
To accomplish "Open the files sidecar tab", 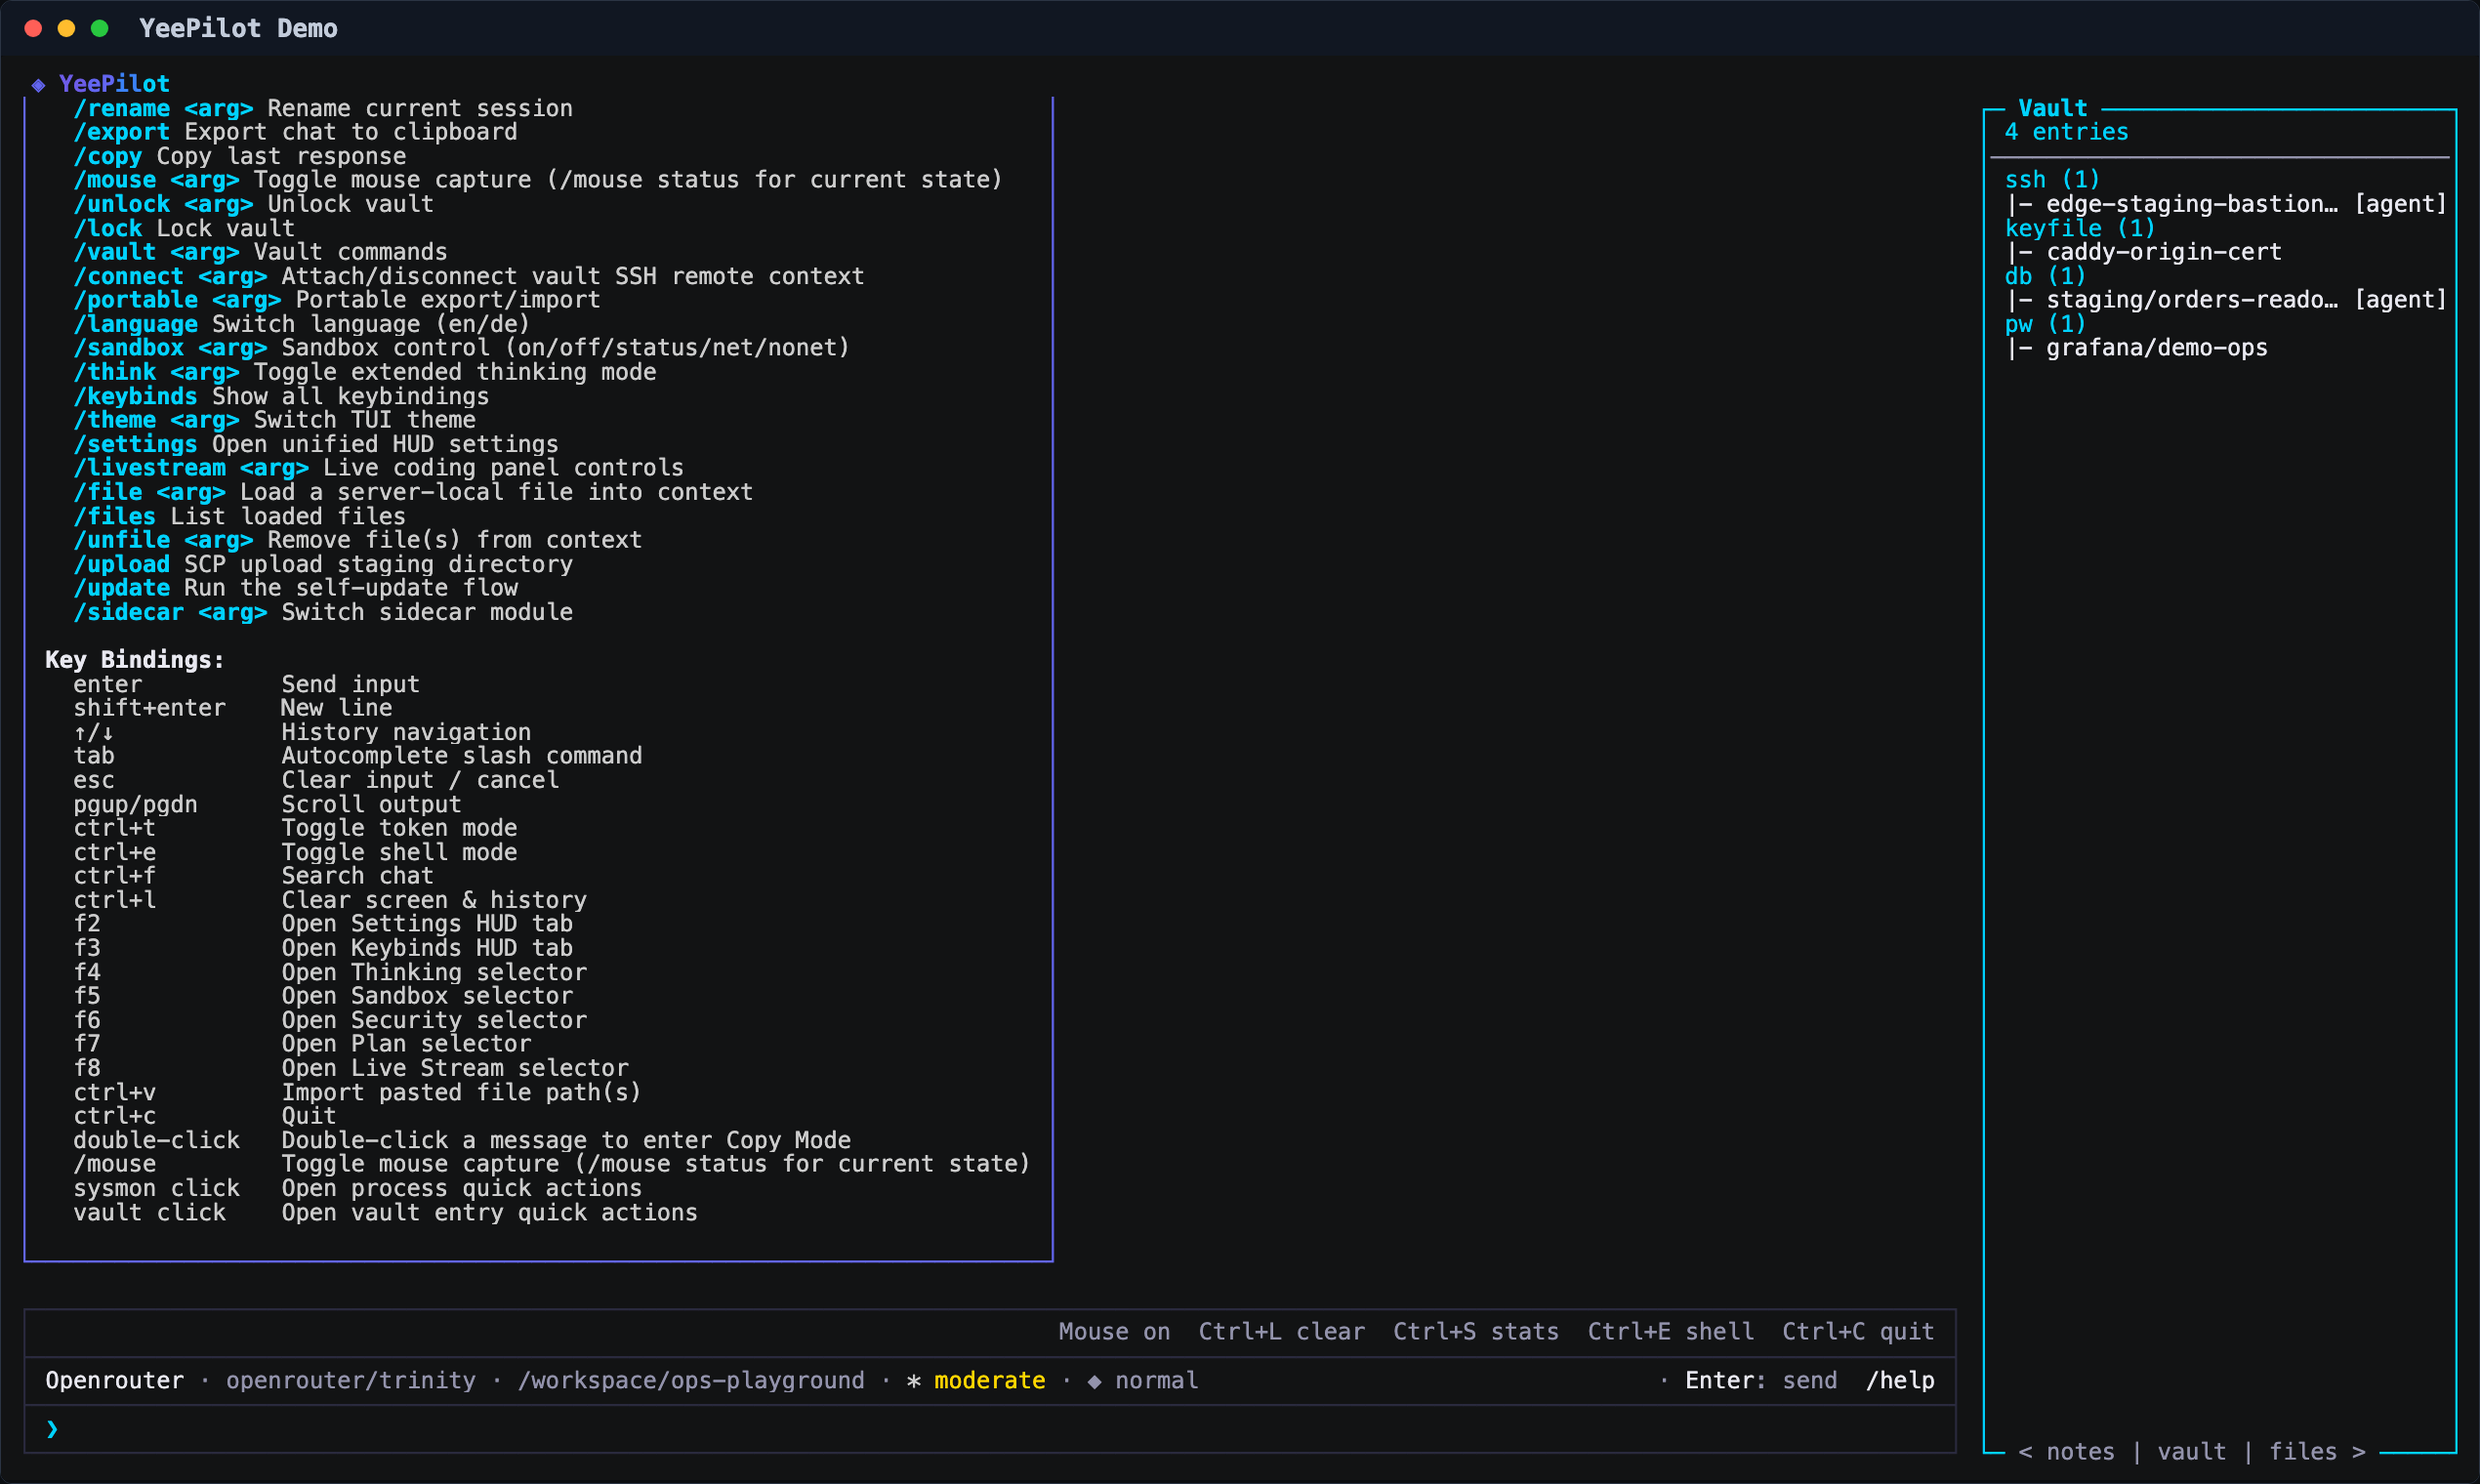I will click(x=2302, y=1452).
